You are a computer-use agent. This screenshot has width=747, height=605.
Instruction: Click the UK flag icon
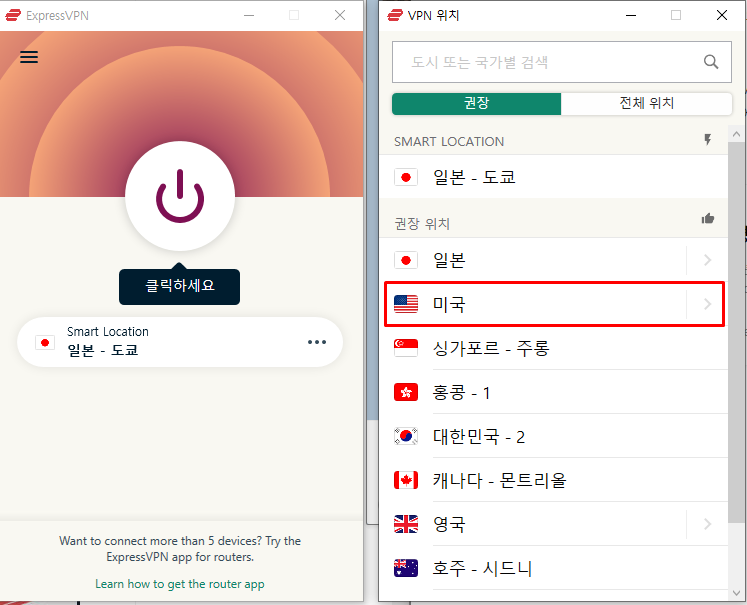[x=406, y=524]
